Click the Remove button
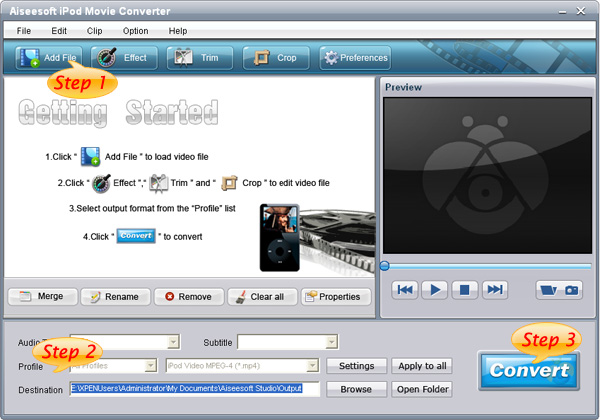Image resolution: width=600 pixels, height=420 pixels. click(x=189, y=296)
